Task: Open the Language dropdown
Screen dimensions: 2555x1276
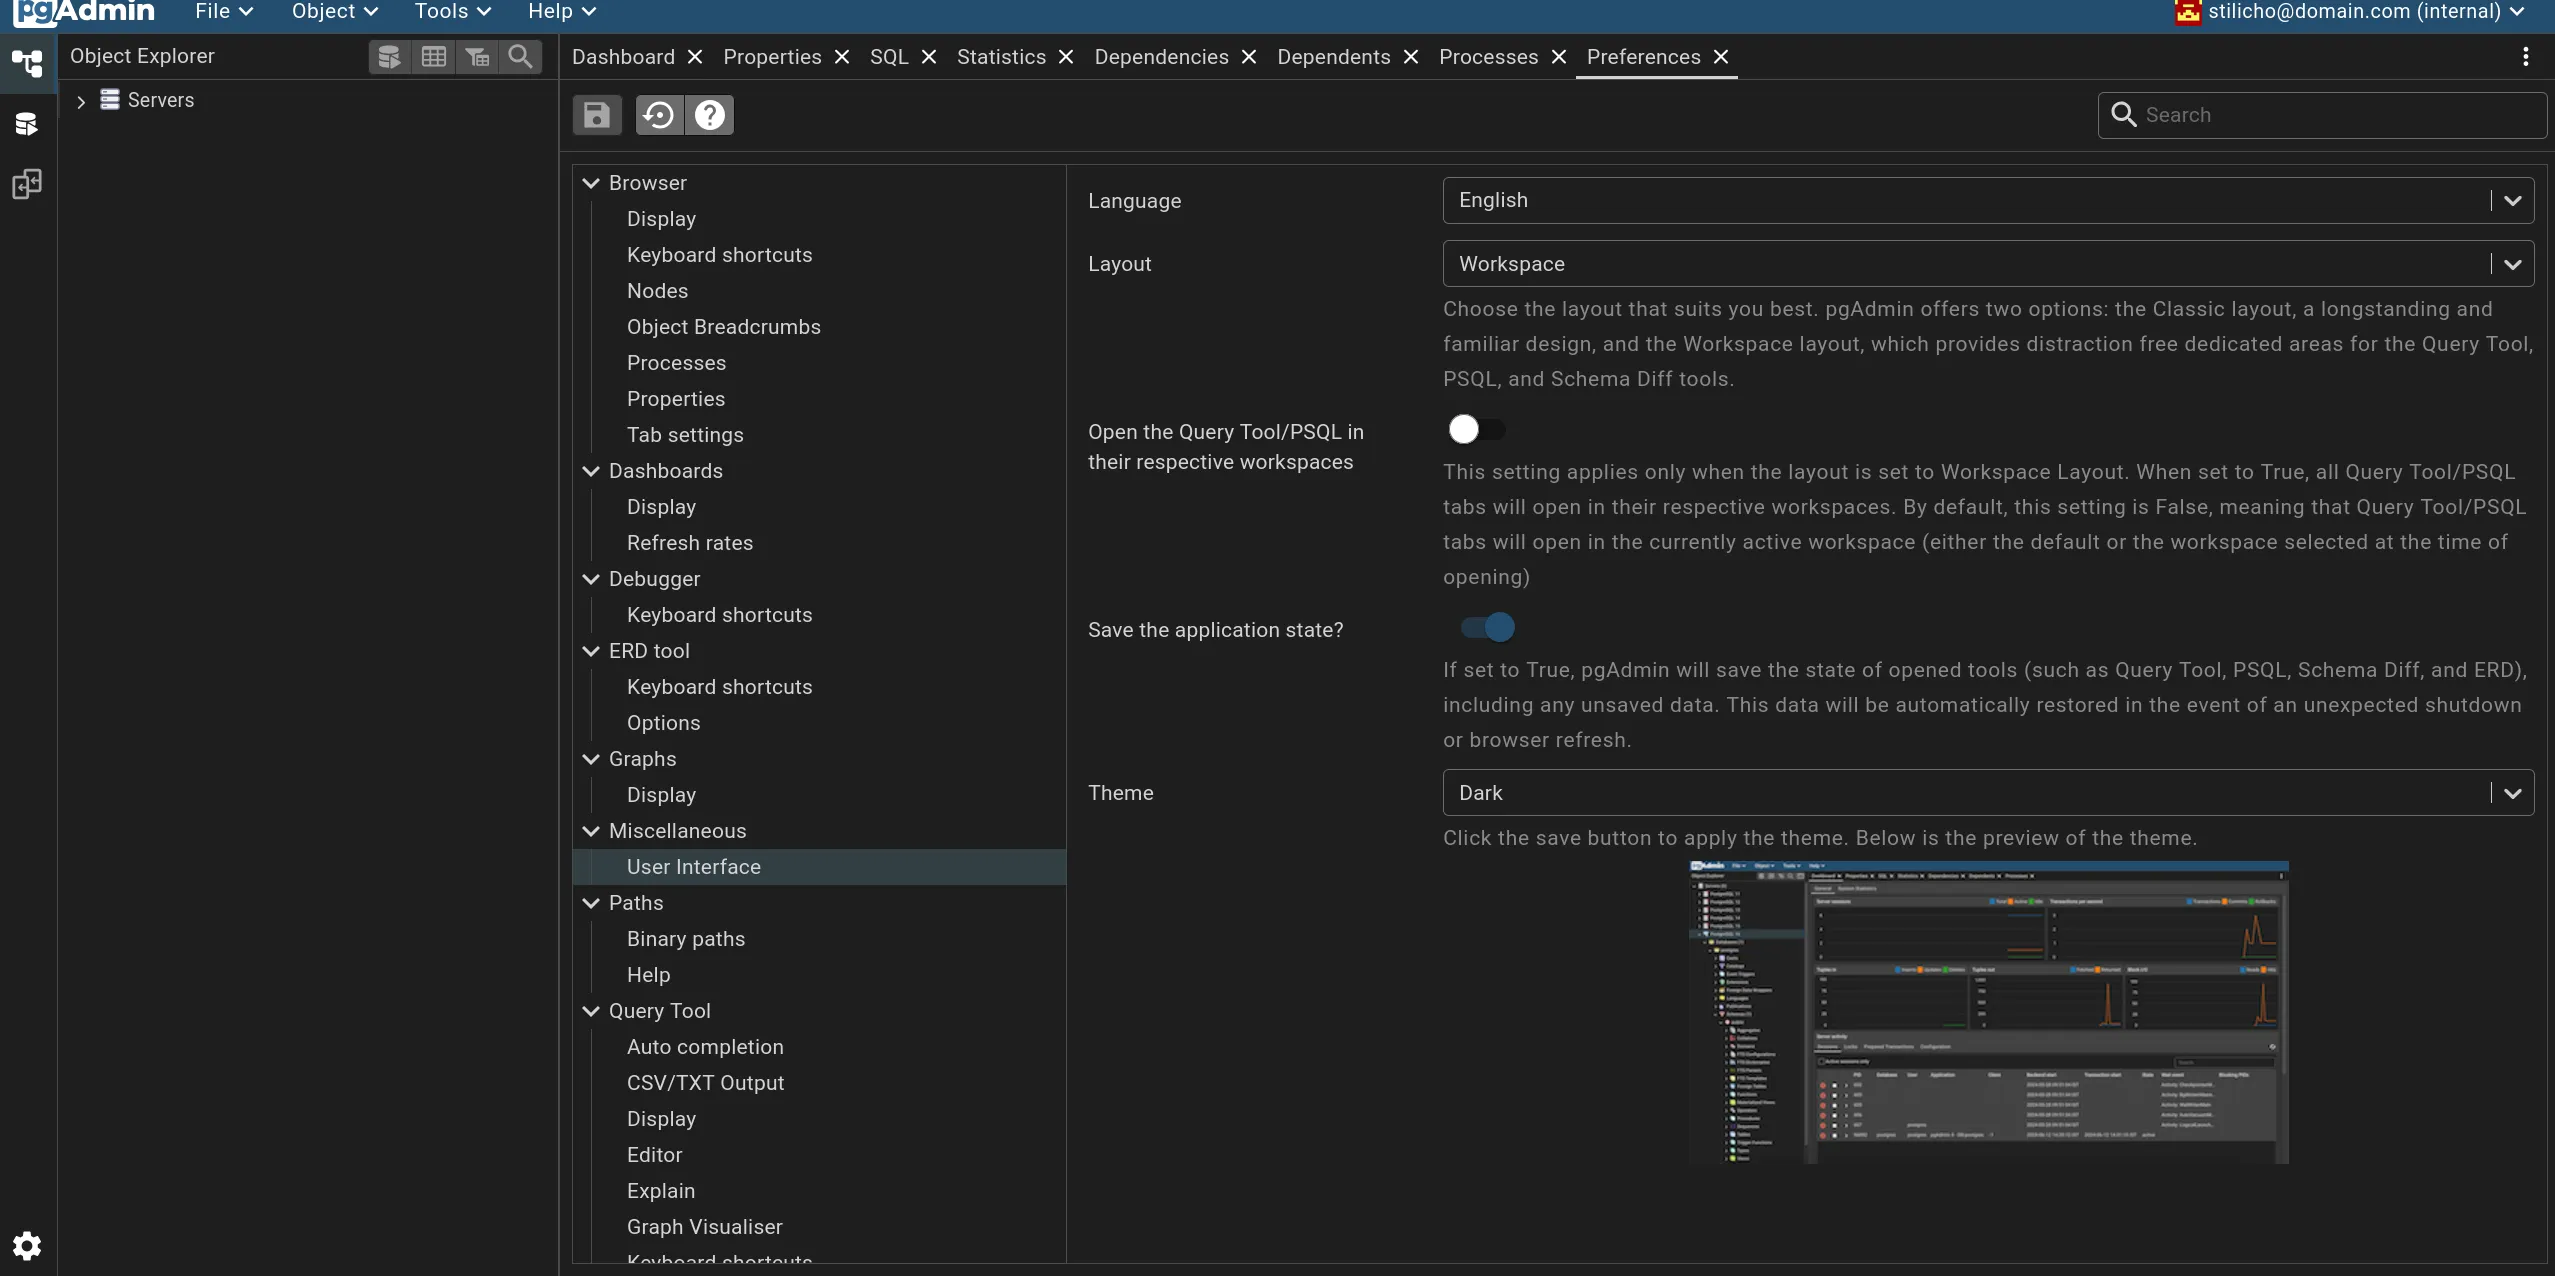Action: click(x=1987, y=201)
